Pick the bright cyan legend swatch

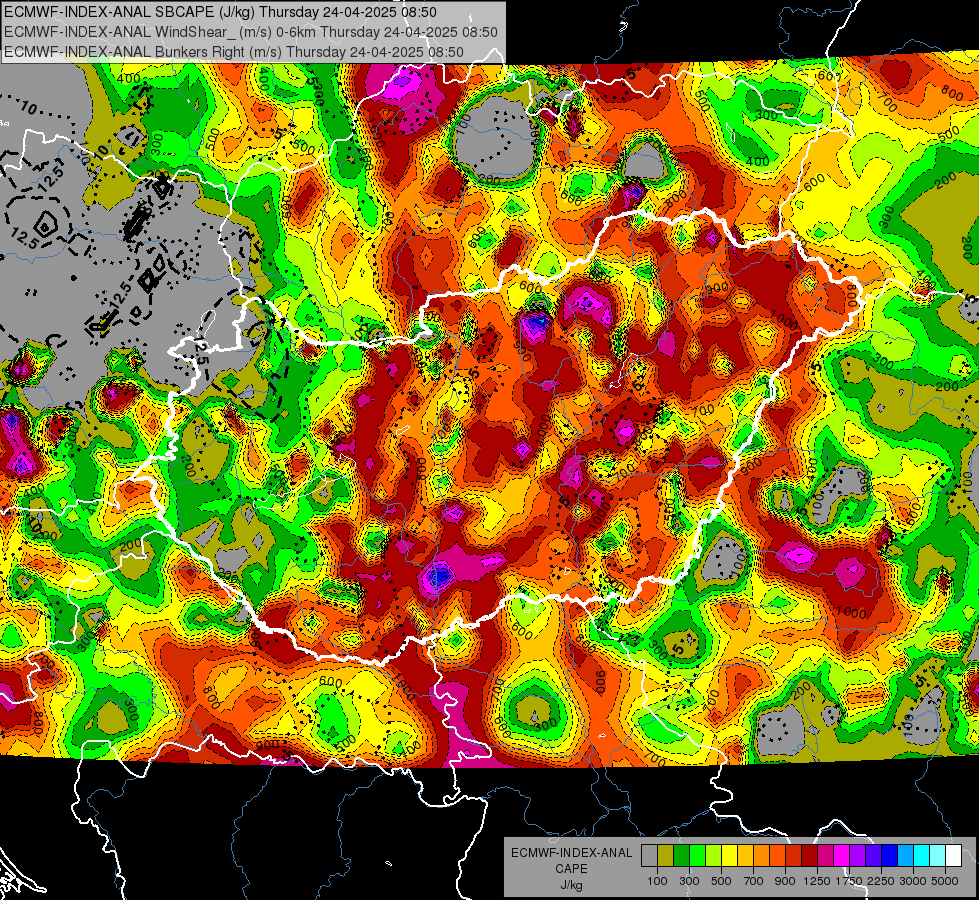(922, 855)
